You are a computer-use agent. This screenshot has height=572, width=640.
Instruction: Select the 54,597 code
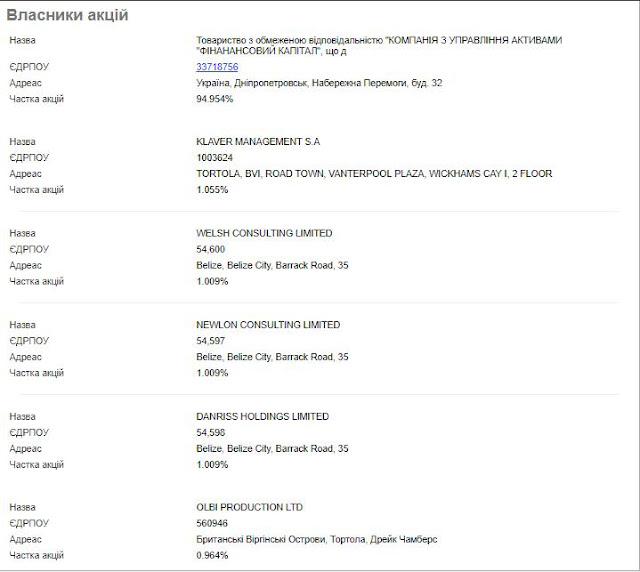[211, 341]
